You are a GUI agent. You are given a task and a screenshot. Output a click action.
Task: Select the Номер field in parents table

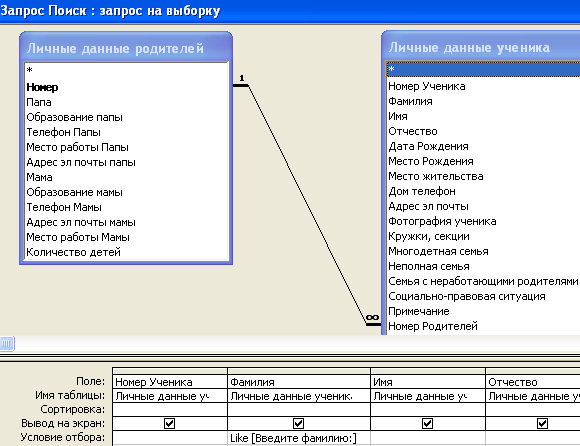(42, 88)
